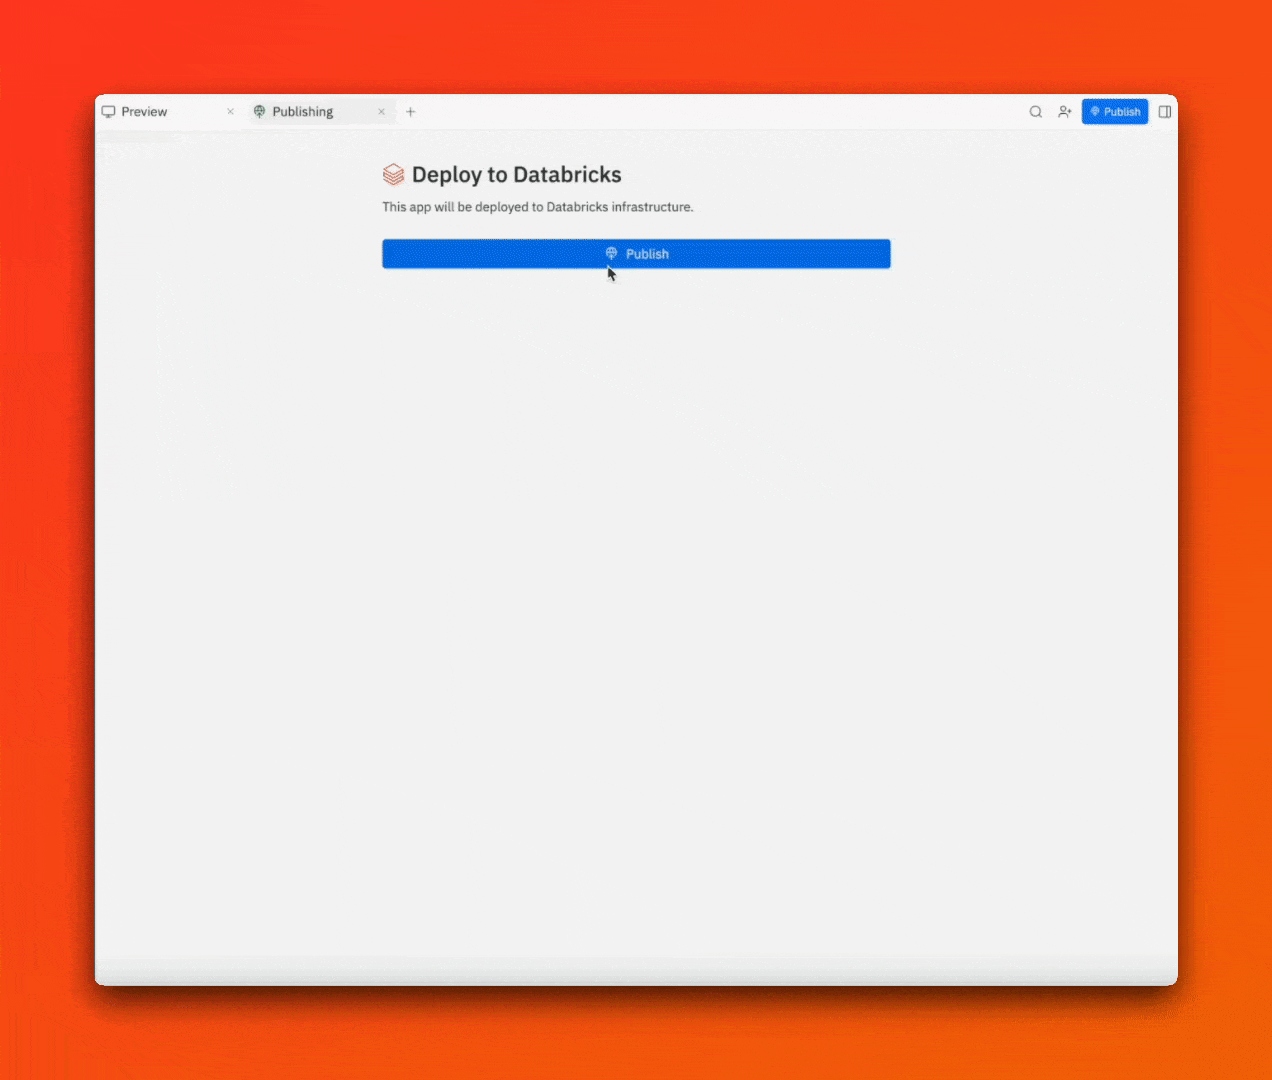Select the Publish label on the deploy button
This screenshot has height=1080, width=1272.
click(646, 253)
